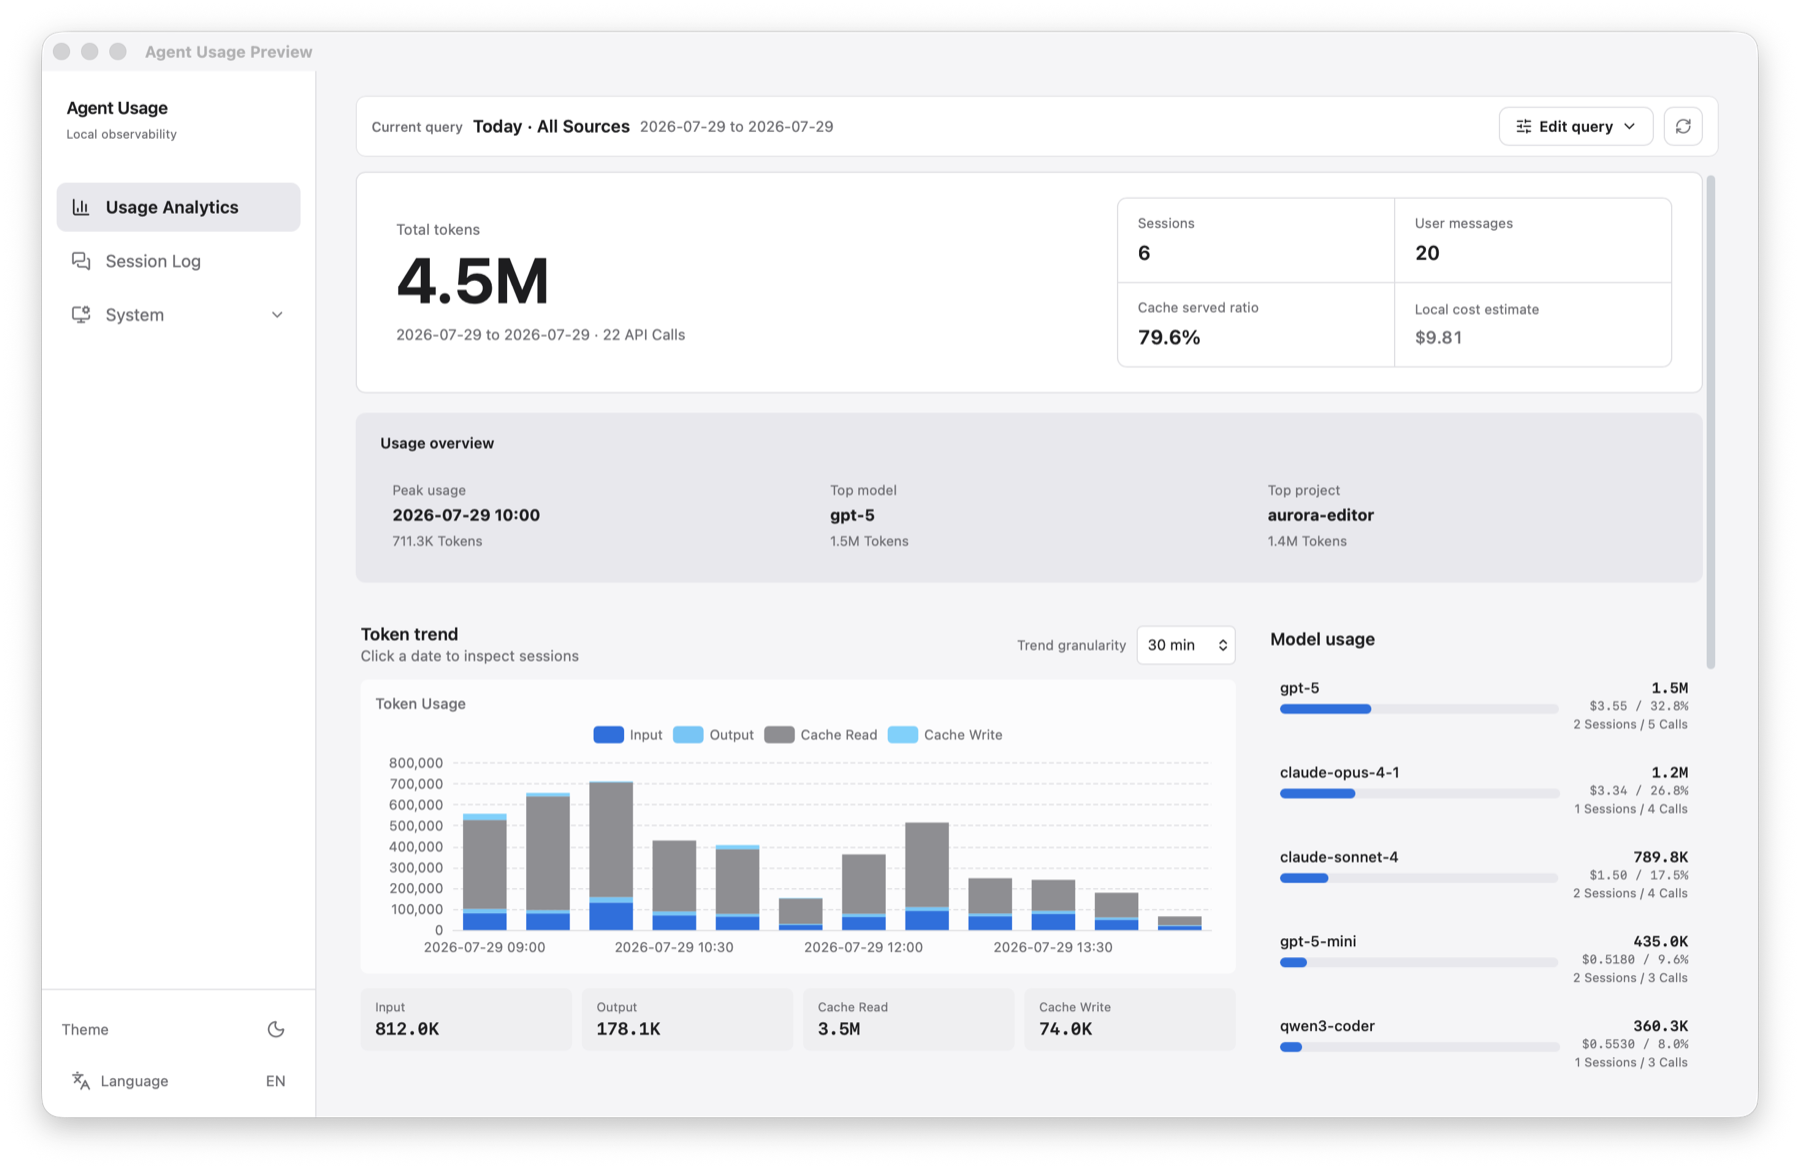Expand the System section chevron

click(277, 315)
